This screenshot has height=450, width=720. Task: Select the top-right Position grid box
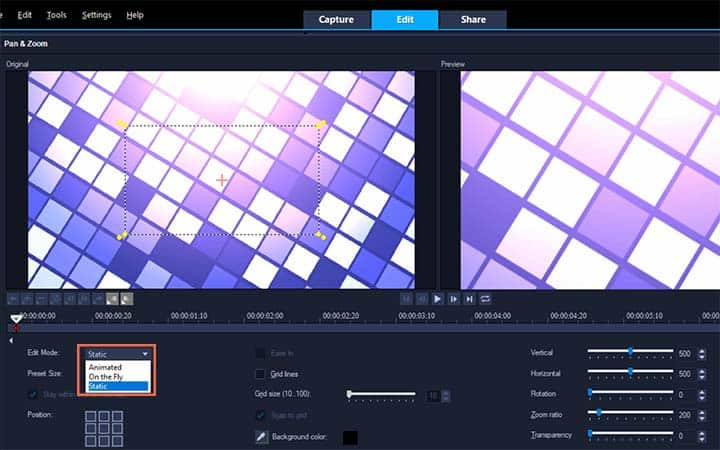pyautogui.click(x=118, y=416)
